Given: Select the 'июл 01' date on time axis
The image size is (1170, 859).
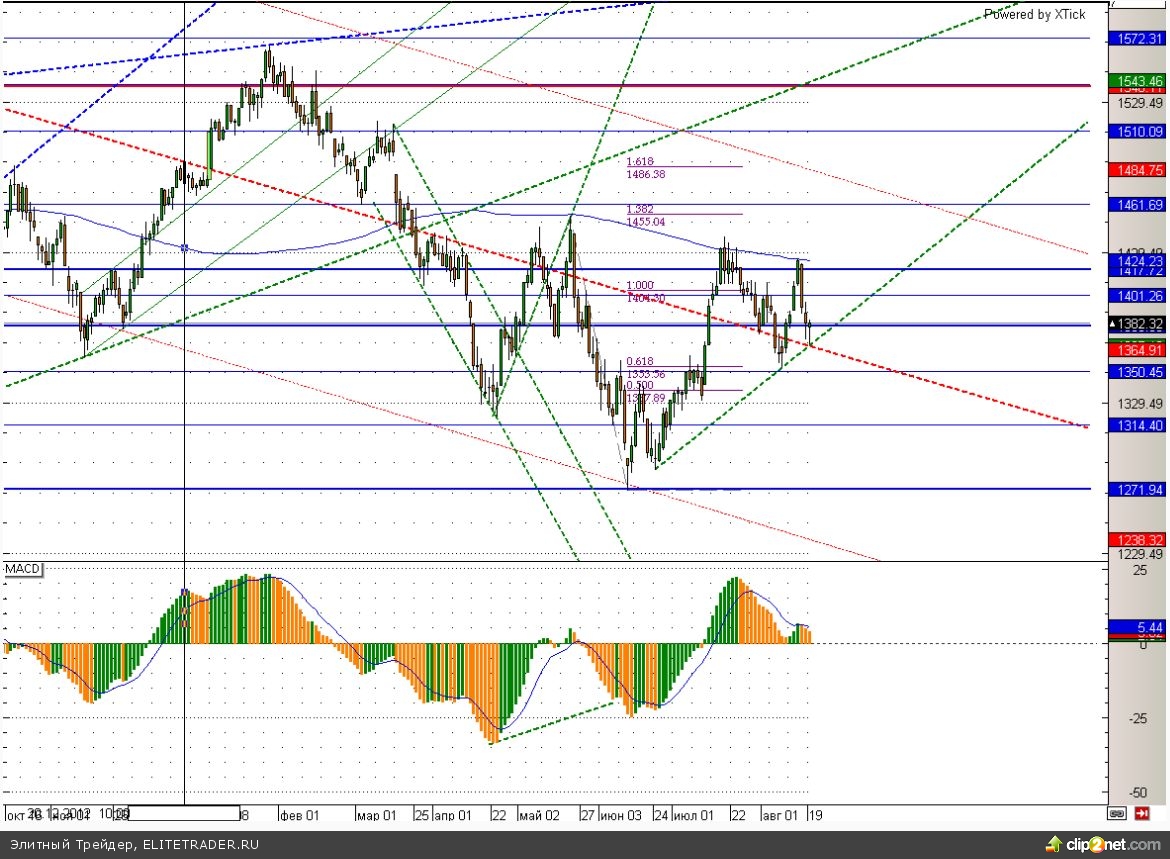Looking at the screenshot, I should (x=693, y=815).
